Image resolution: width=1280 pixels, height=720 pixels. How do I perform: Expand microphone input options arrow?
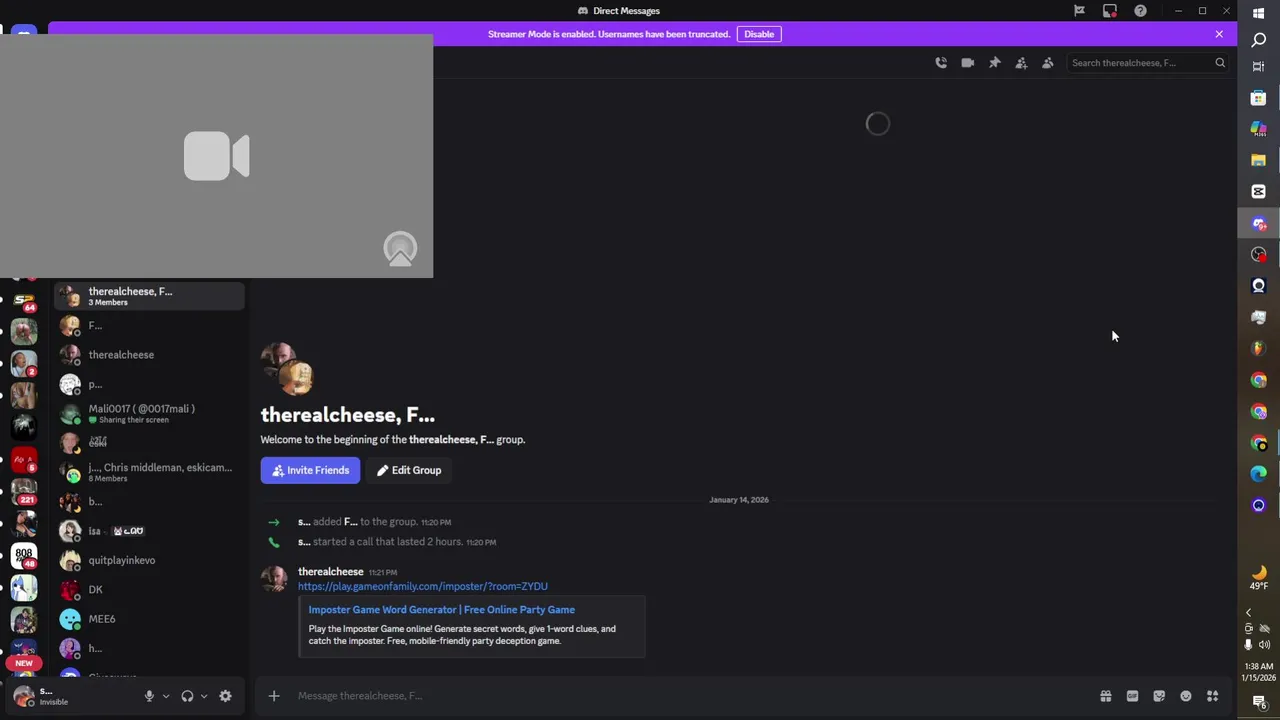click(165, 696)
